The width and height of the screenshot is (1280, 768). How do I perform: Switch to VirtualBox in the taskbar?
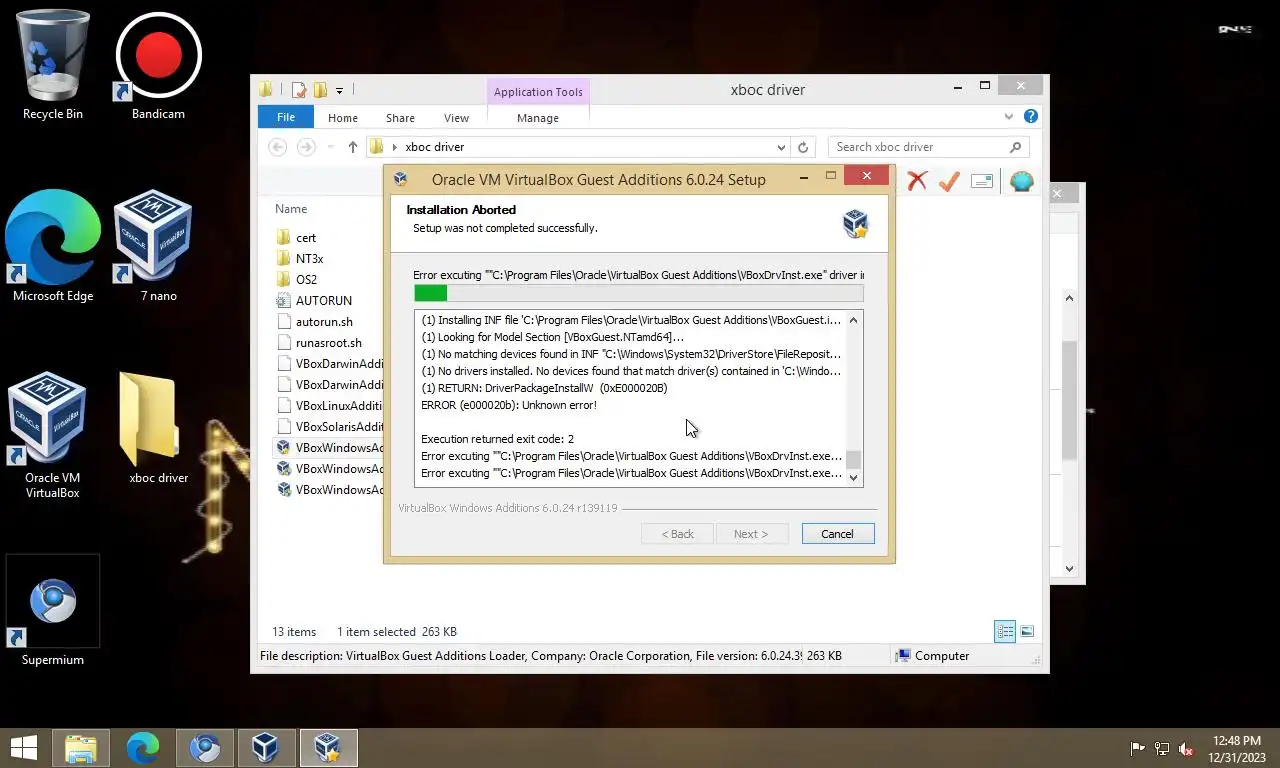(x=266, y=747)
